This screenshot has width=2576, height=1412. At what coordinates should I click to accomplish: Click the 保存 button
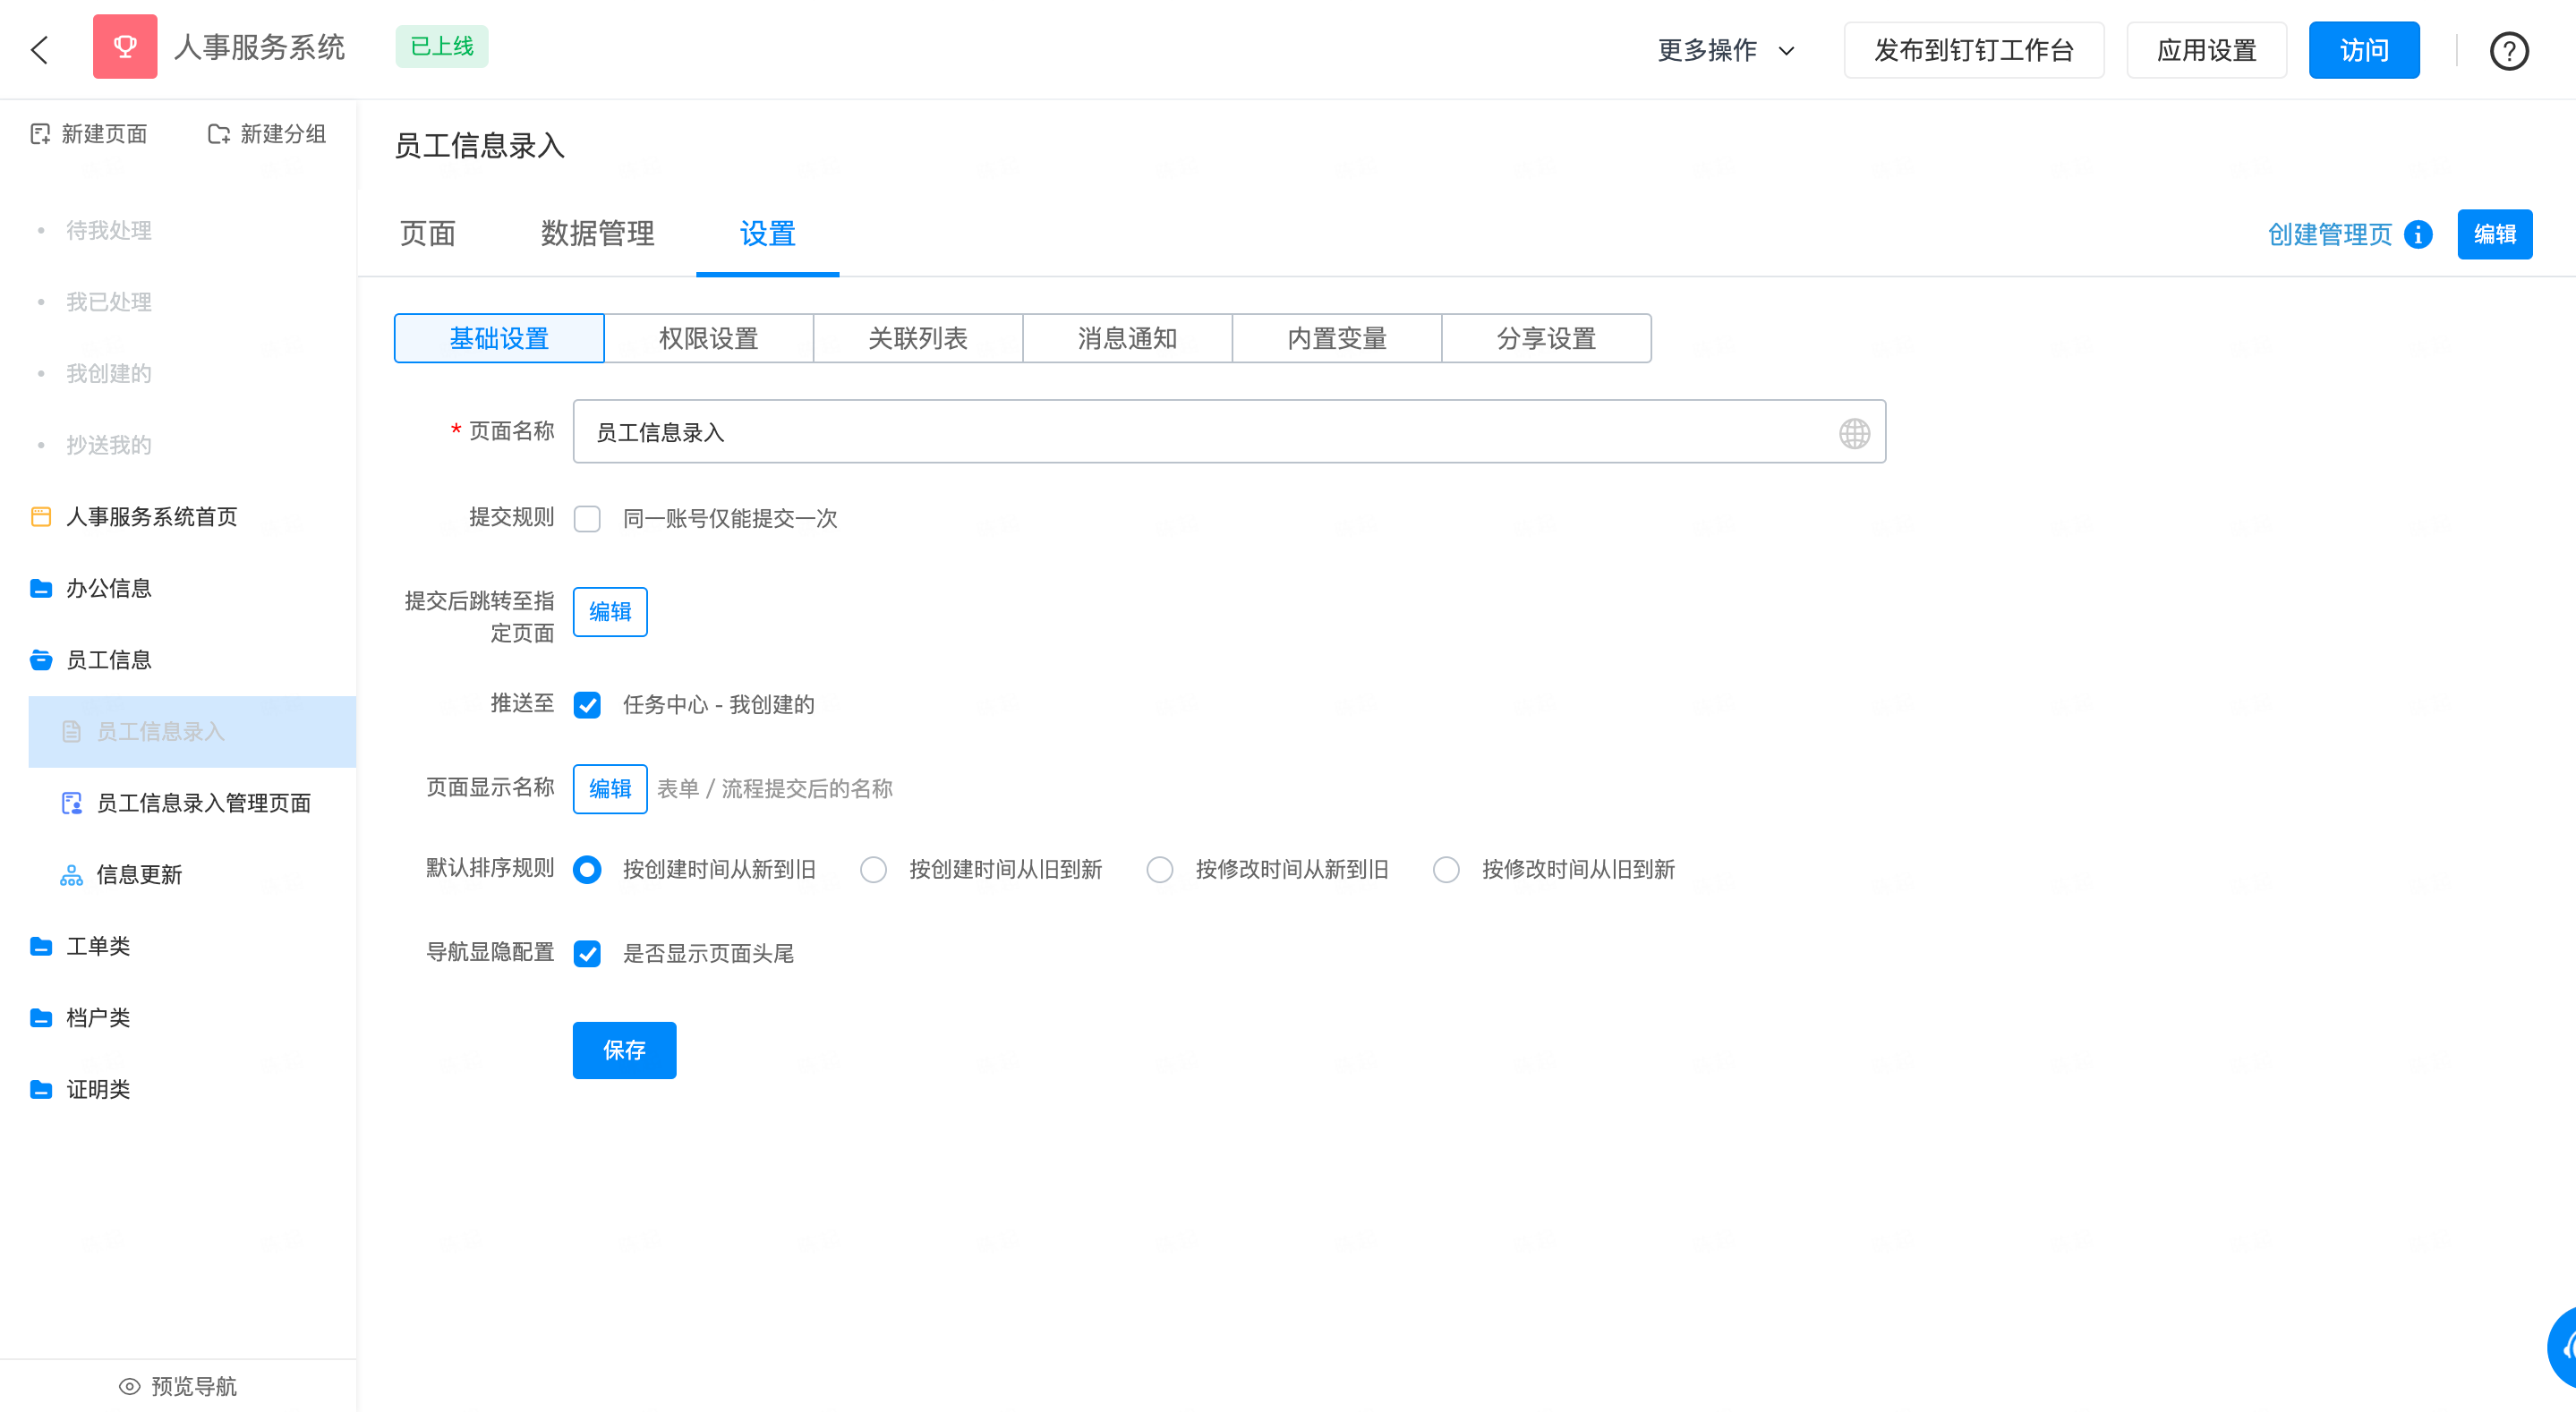click(624, 1050)
